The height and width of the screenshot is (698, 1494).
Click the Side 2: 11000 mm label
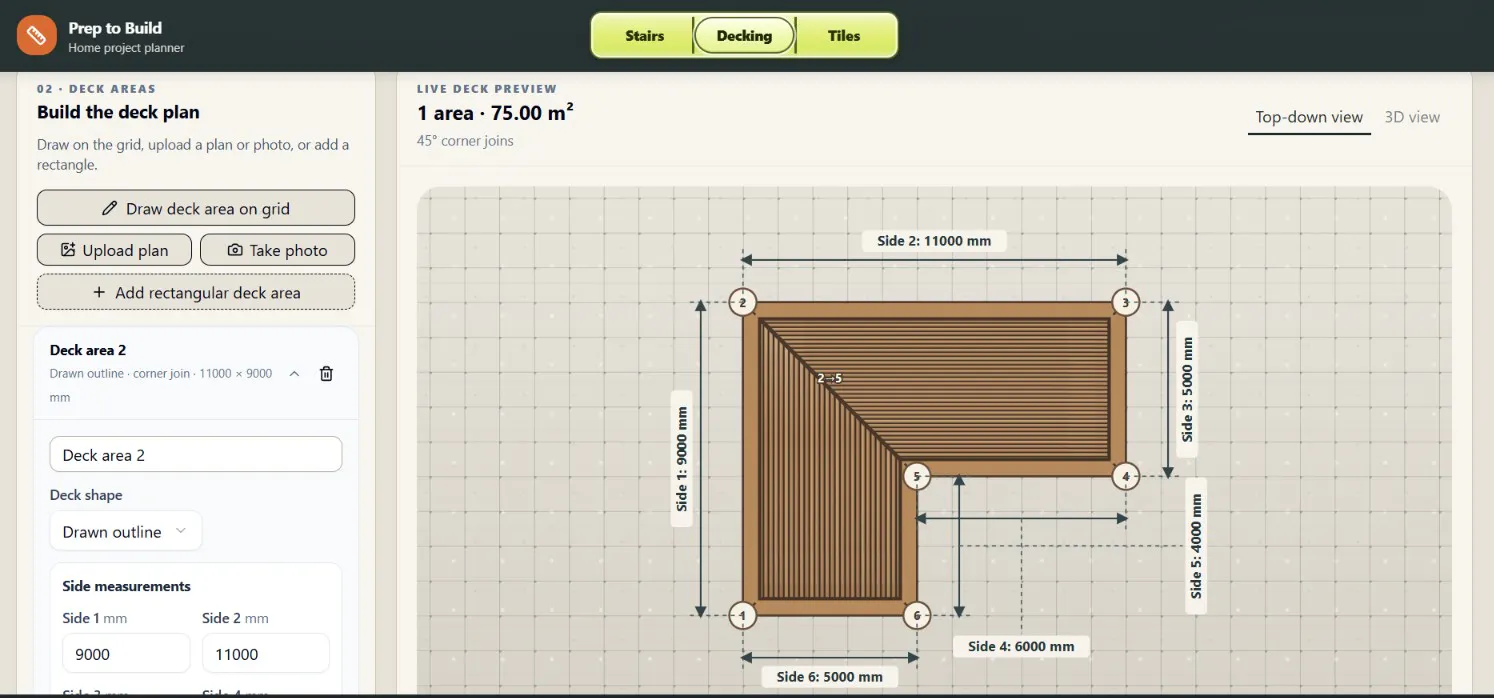pyautogui.click(x=934, y=241)
